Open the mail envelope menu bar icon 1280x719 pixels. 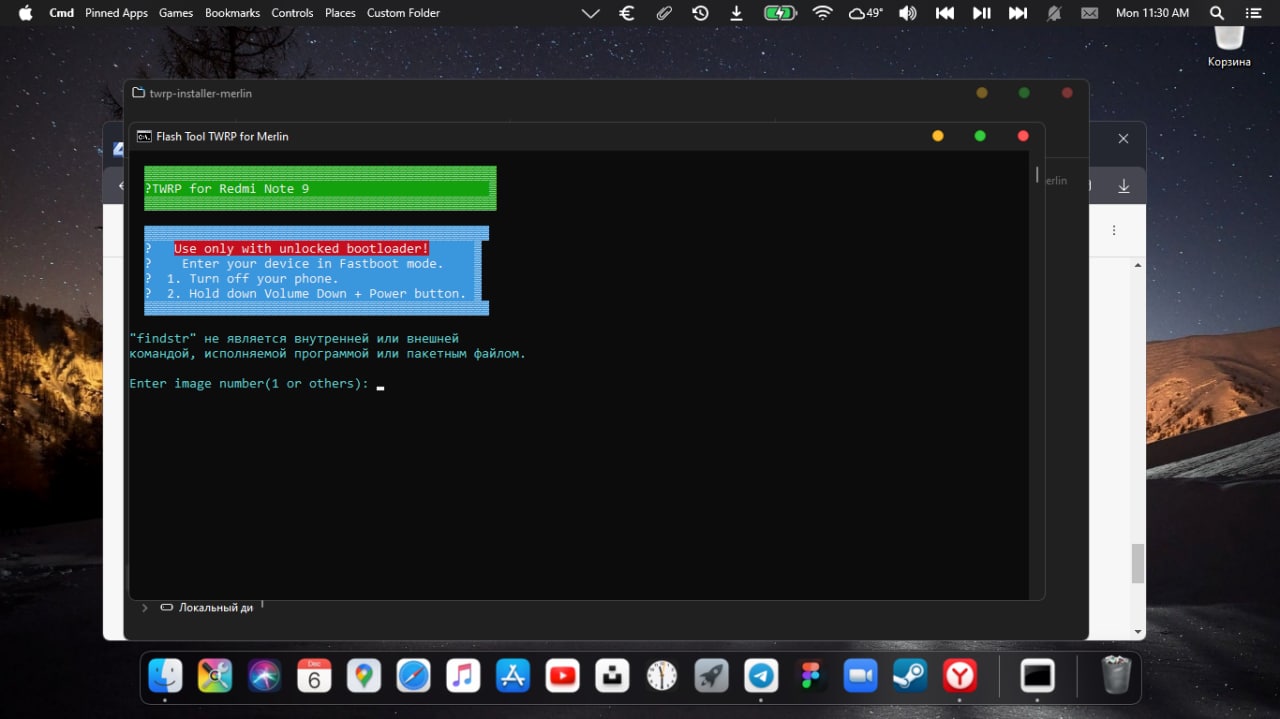(x=1090, y=13)
